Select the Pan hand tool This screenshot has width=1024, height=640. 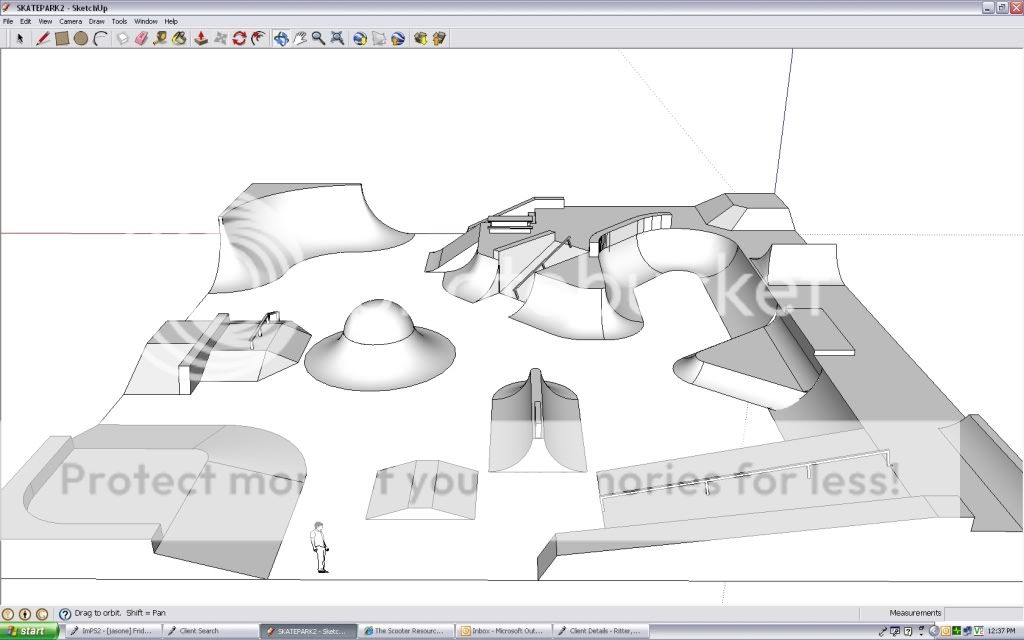299,39
